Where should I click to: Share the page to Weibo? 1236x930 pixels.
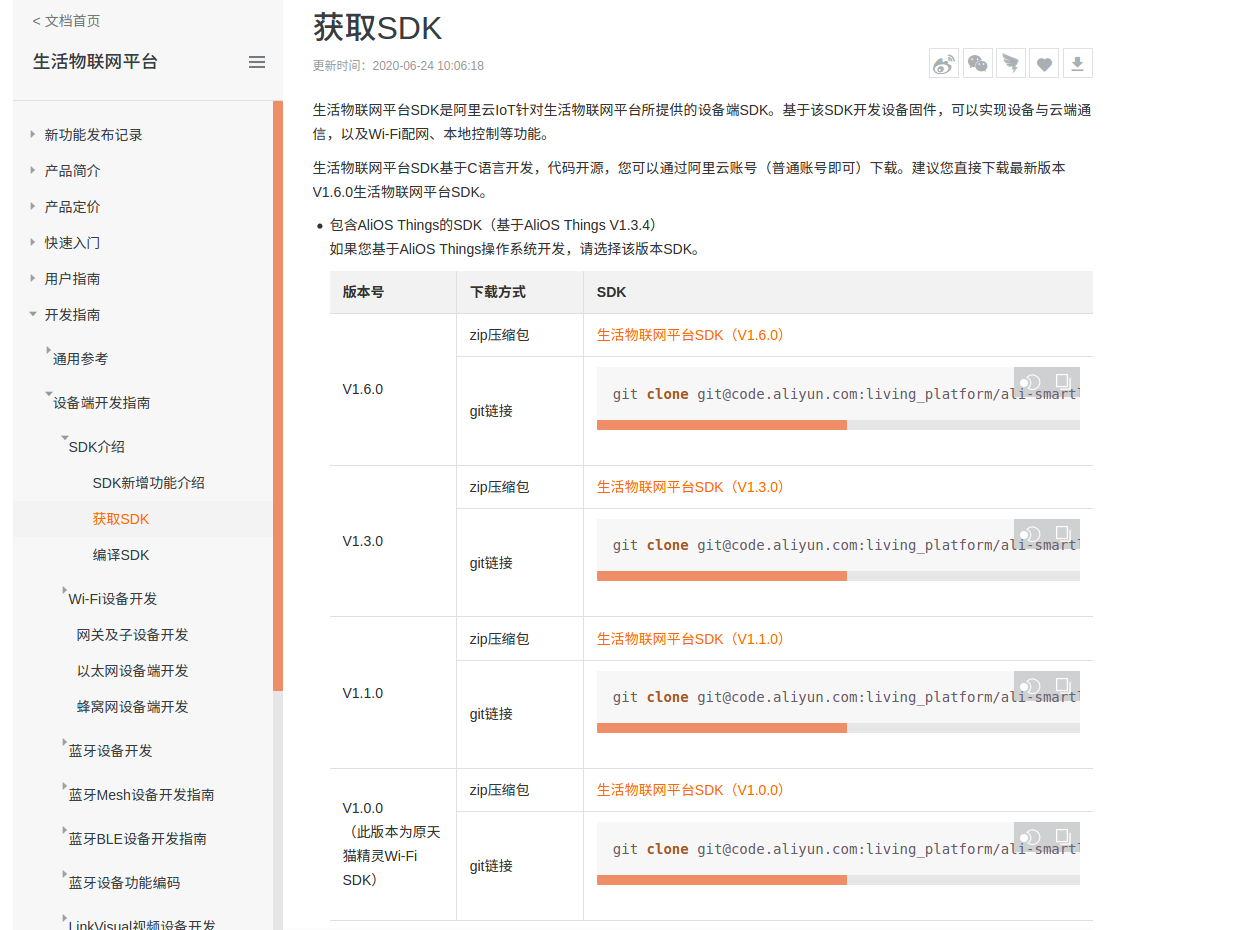click(x=944, y=64)
